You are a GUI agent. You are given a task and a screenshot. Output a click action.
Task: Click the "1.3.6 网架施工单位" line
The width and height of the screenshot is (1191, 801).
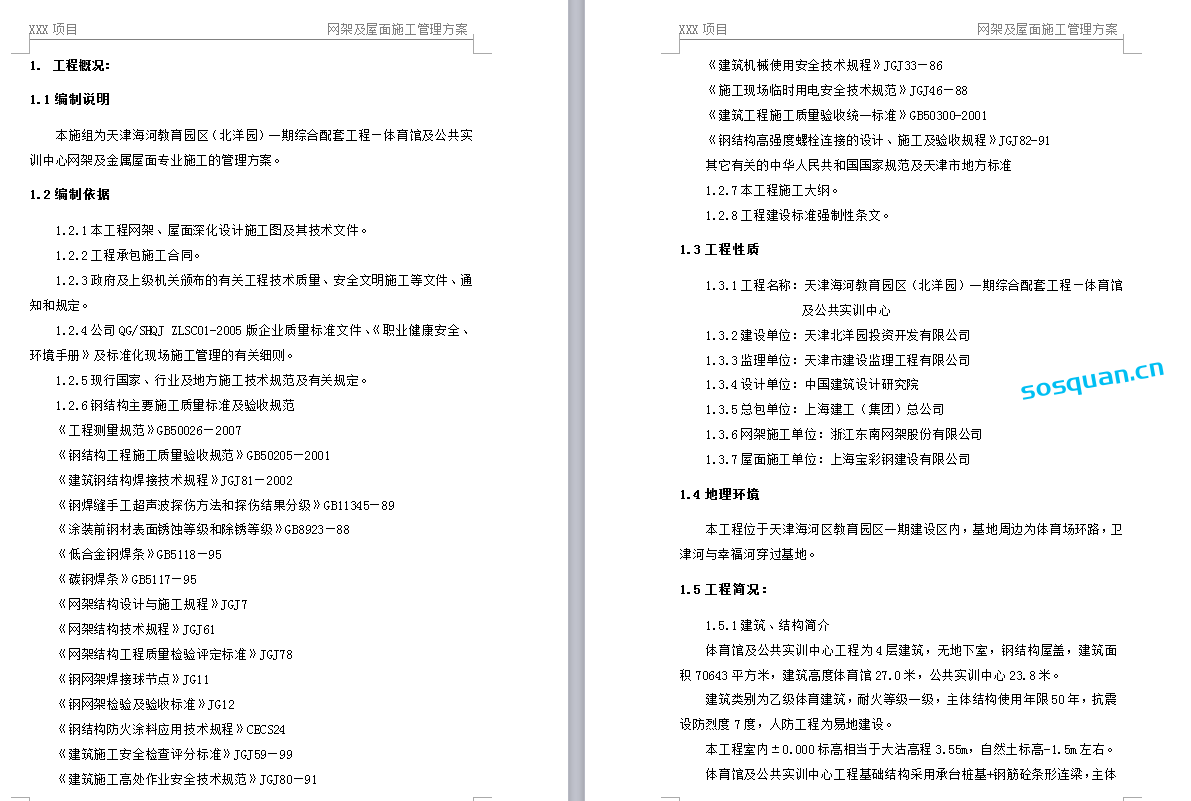point(843,434)
